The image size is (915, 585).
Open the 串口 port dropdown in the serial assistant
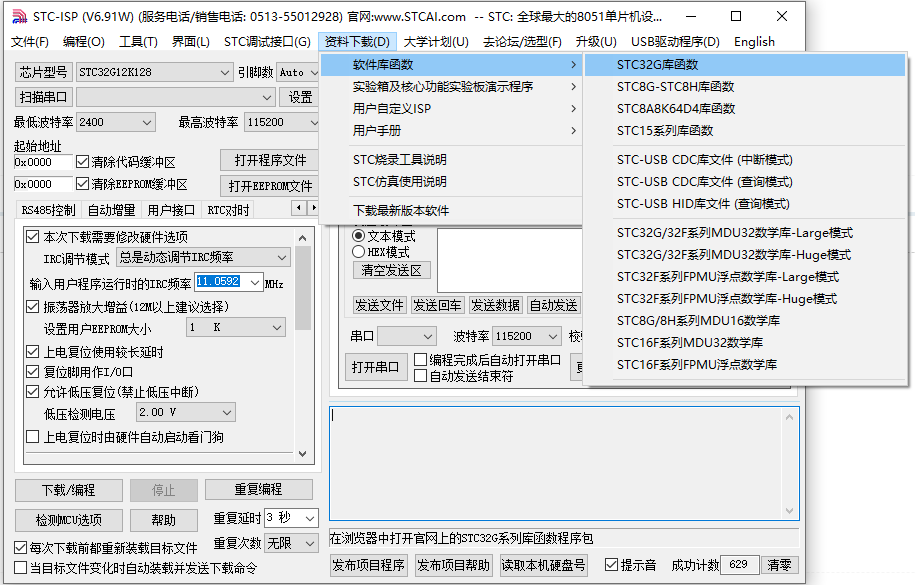point(407,336)
